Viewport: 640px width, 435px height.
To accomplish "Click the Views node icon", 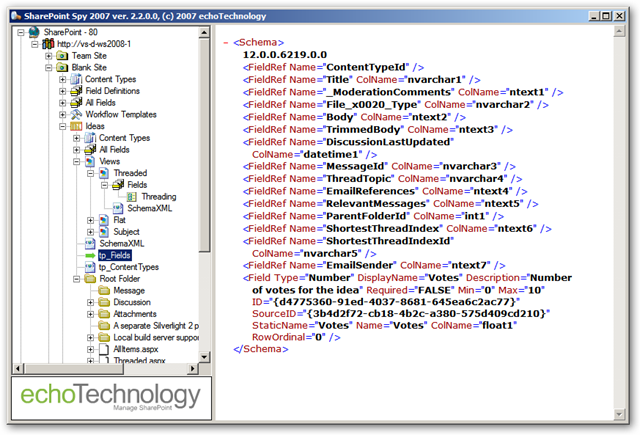I will pos(90,162).
